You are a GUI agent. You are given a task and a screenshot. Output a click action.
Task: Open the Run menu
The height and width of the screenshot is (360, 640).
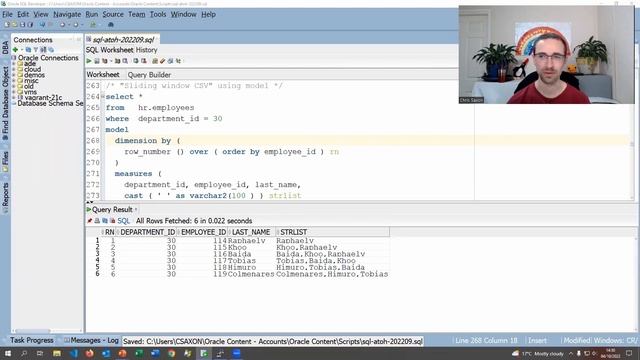tap(91, 14)
